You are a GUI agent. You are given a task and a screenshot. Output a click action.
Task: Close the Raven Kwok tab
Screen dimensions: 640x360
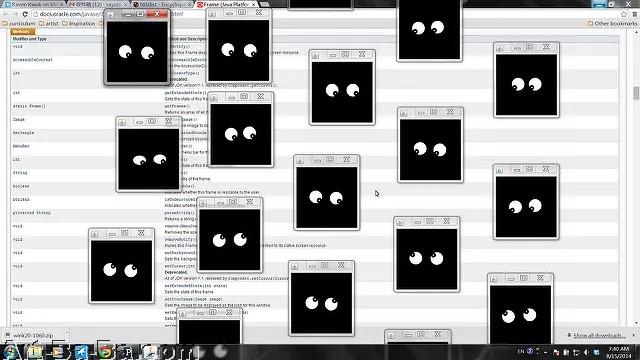[62, 4]
